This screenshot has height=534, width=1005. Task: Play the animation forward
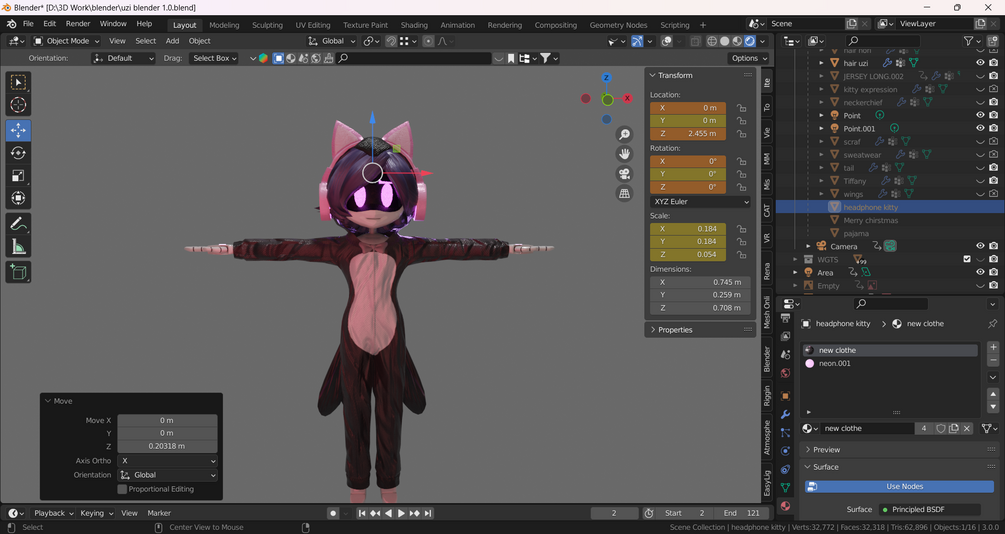click(x=401, y=513)
